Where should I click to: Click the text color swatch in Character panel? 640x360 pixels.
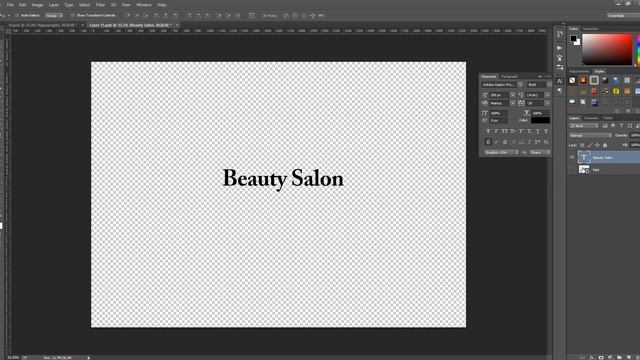[x=540, y=120]
